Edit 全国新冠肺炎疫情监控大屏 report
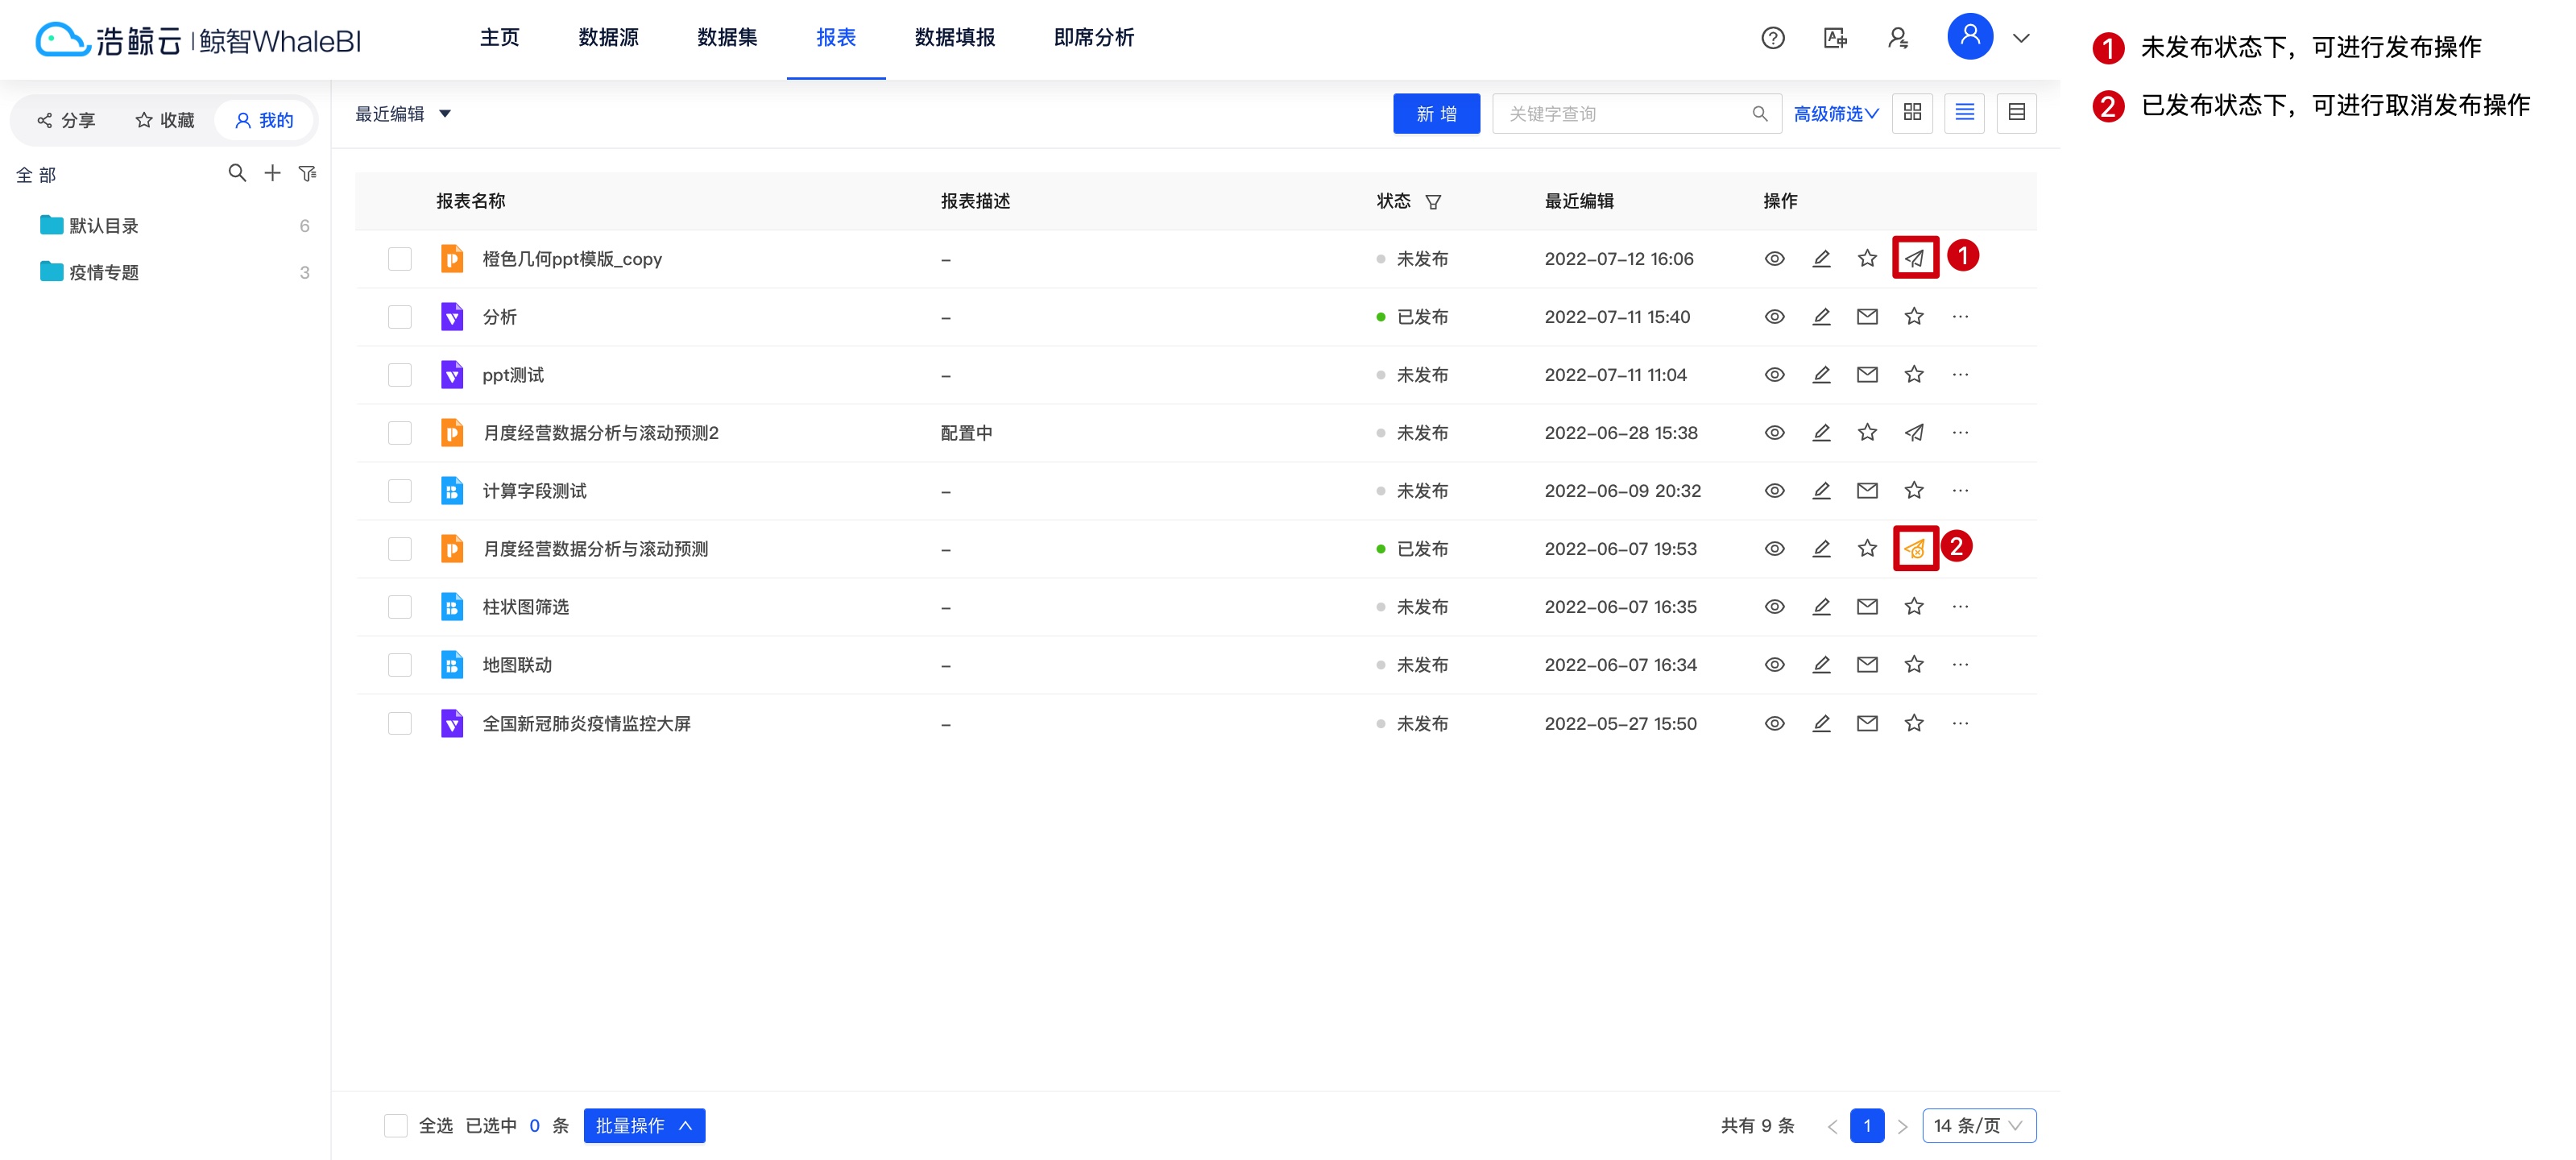2576x1160 pixels. click(x=1821, y=724)
